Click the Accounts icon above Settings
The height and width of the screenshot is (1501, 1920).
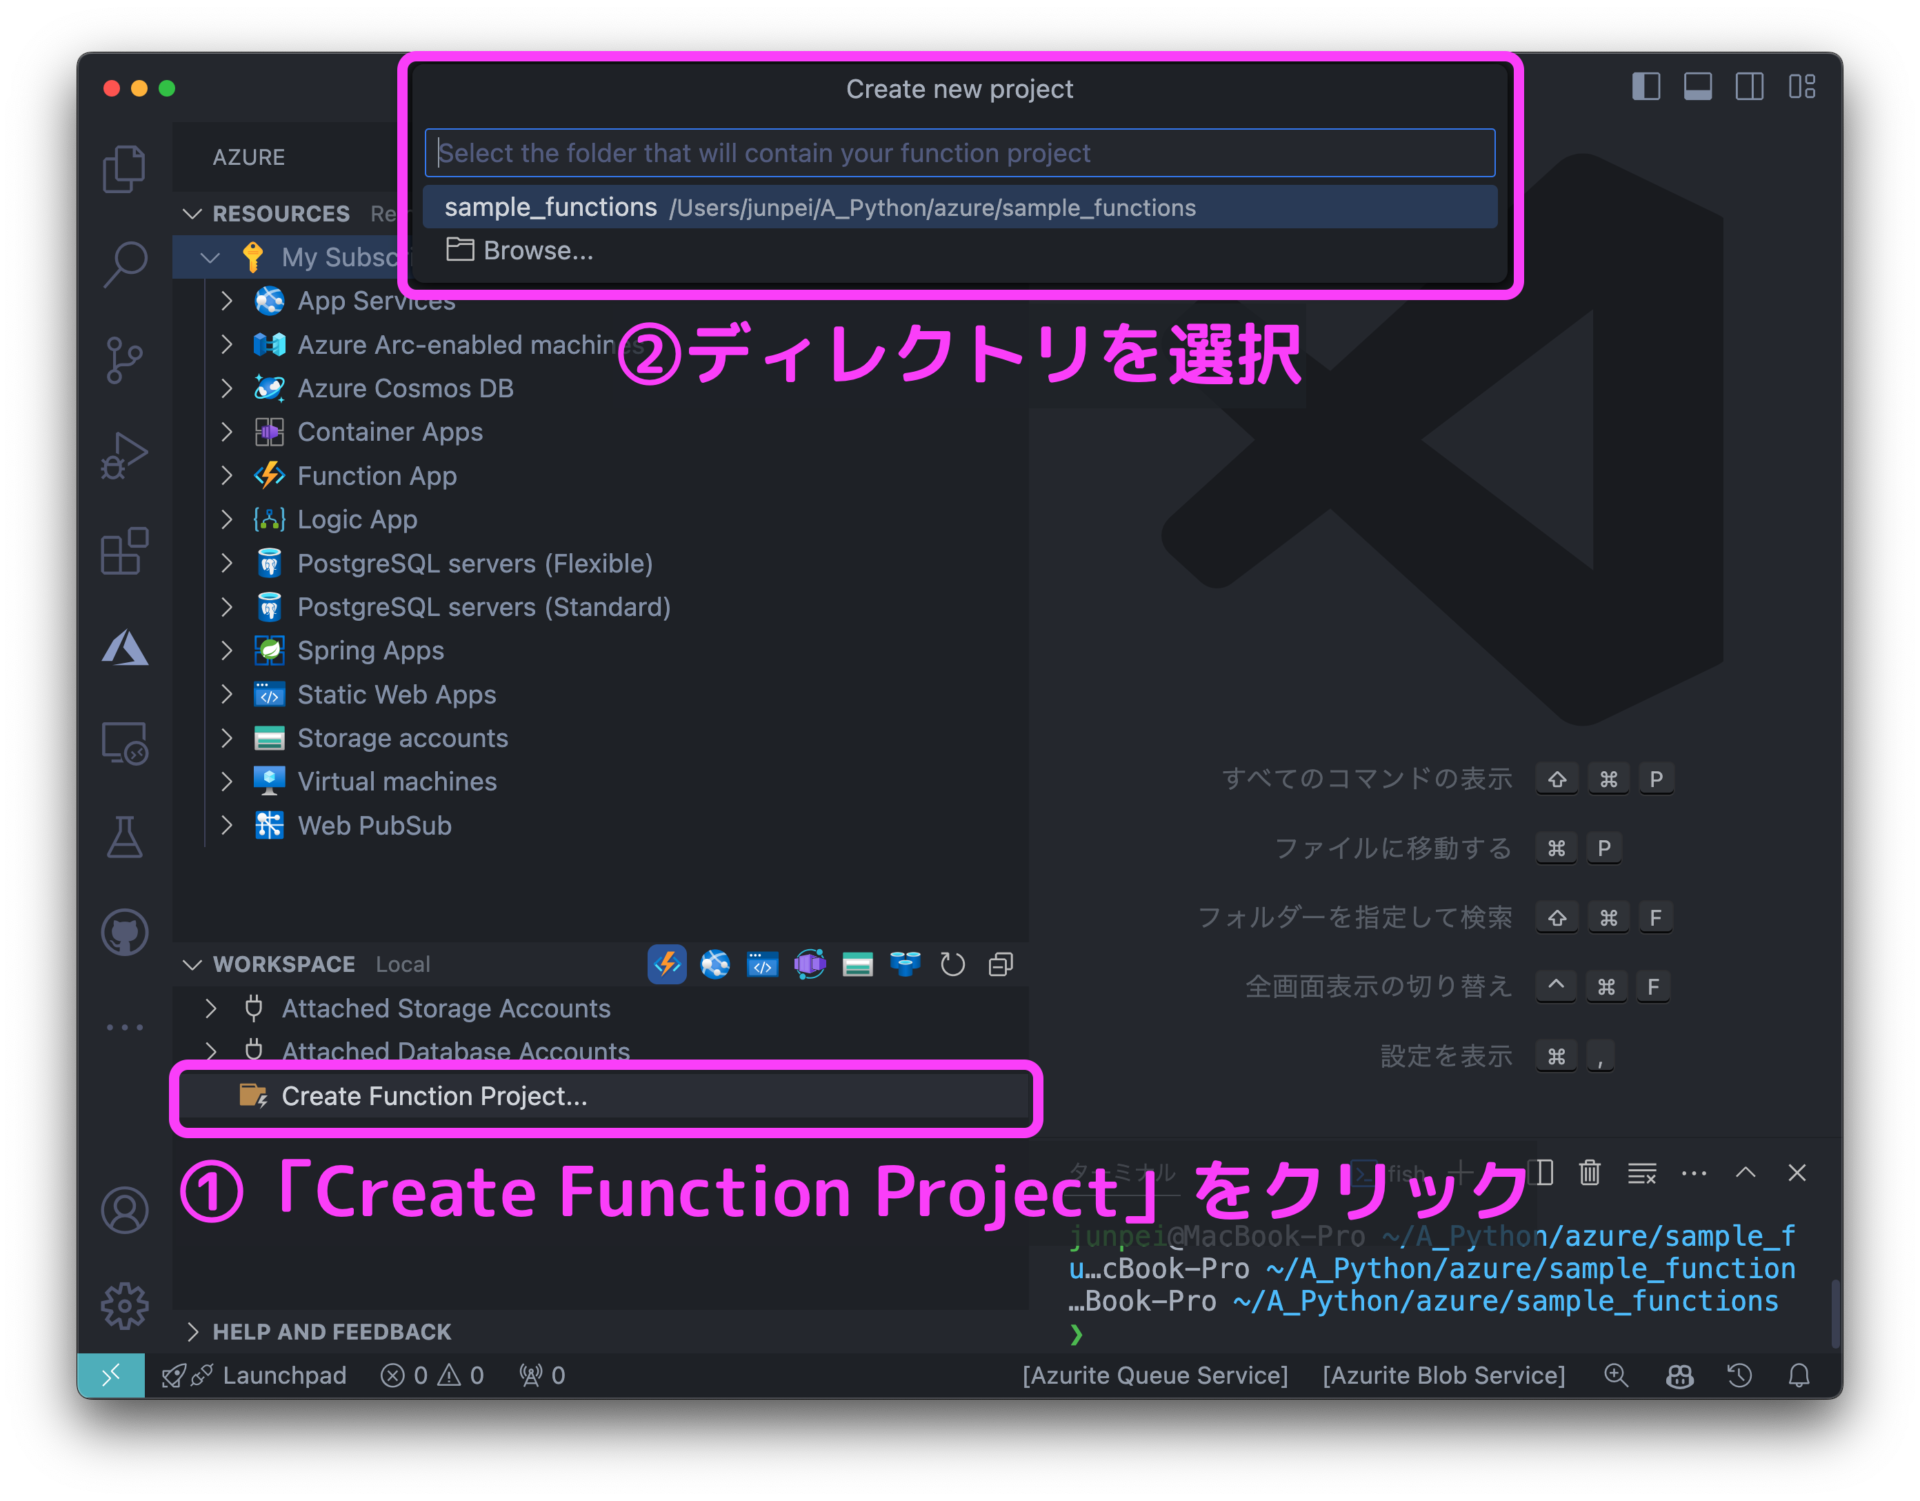(124, 1210)
